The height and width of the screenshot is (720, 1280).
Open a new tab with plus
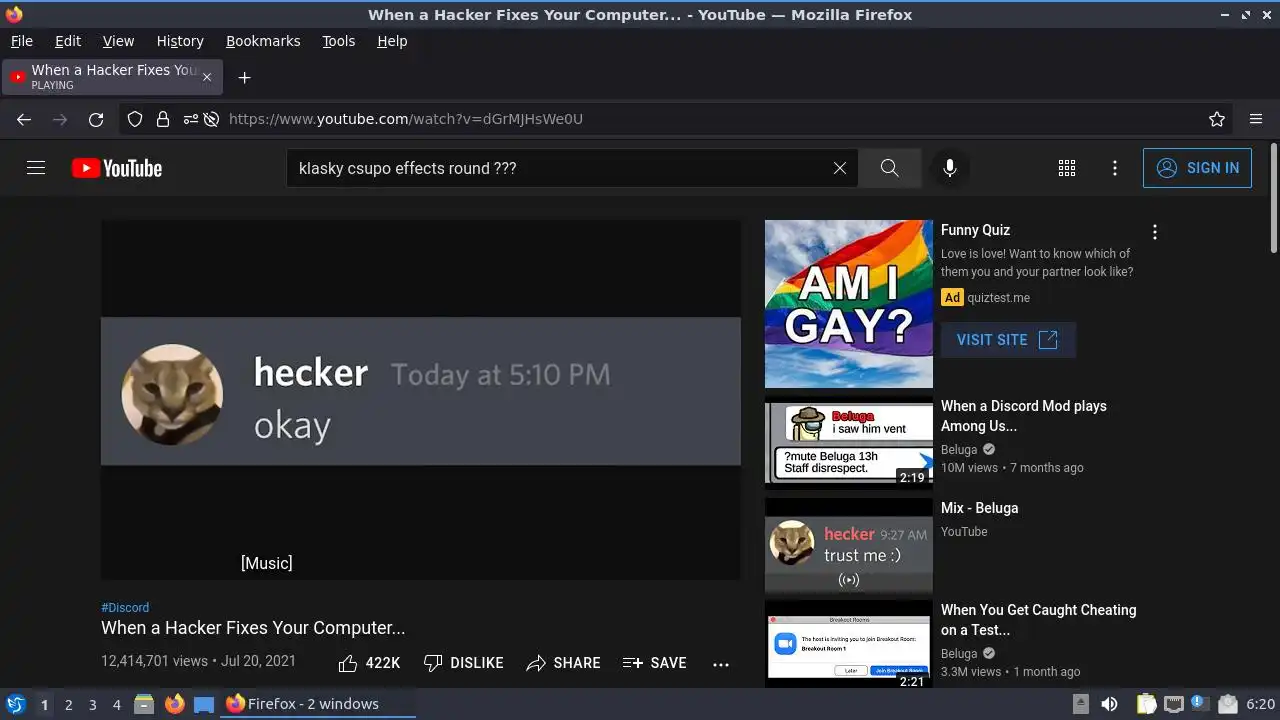[244, 77]
